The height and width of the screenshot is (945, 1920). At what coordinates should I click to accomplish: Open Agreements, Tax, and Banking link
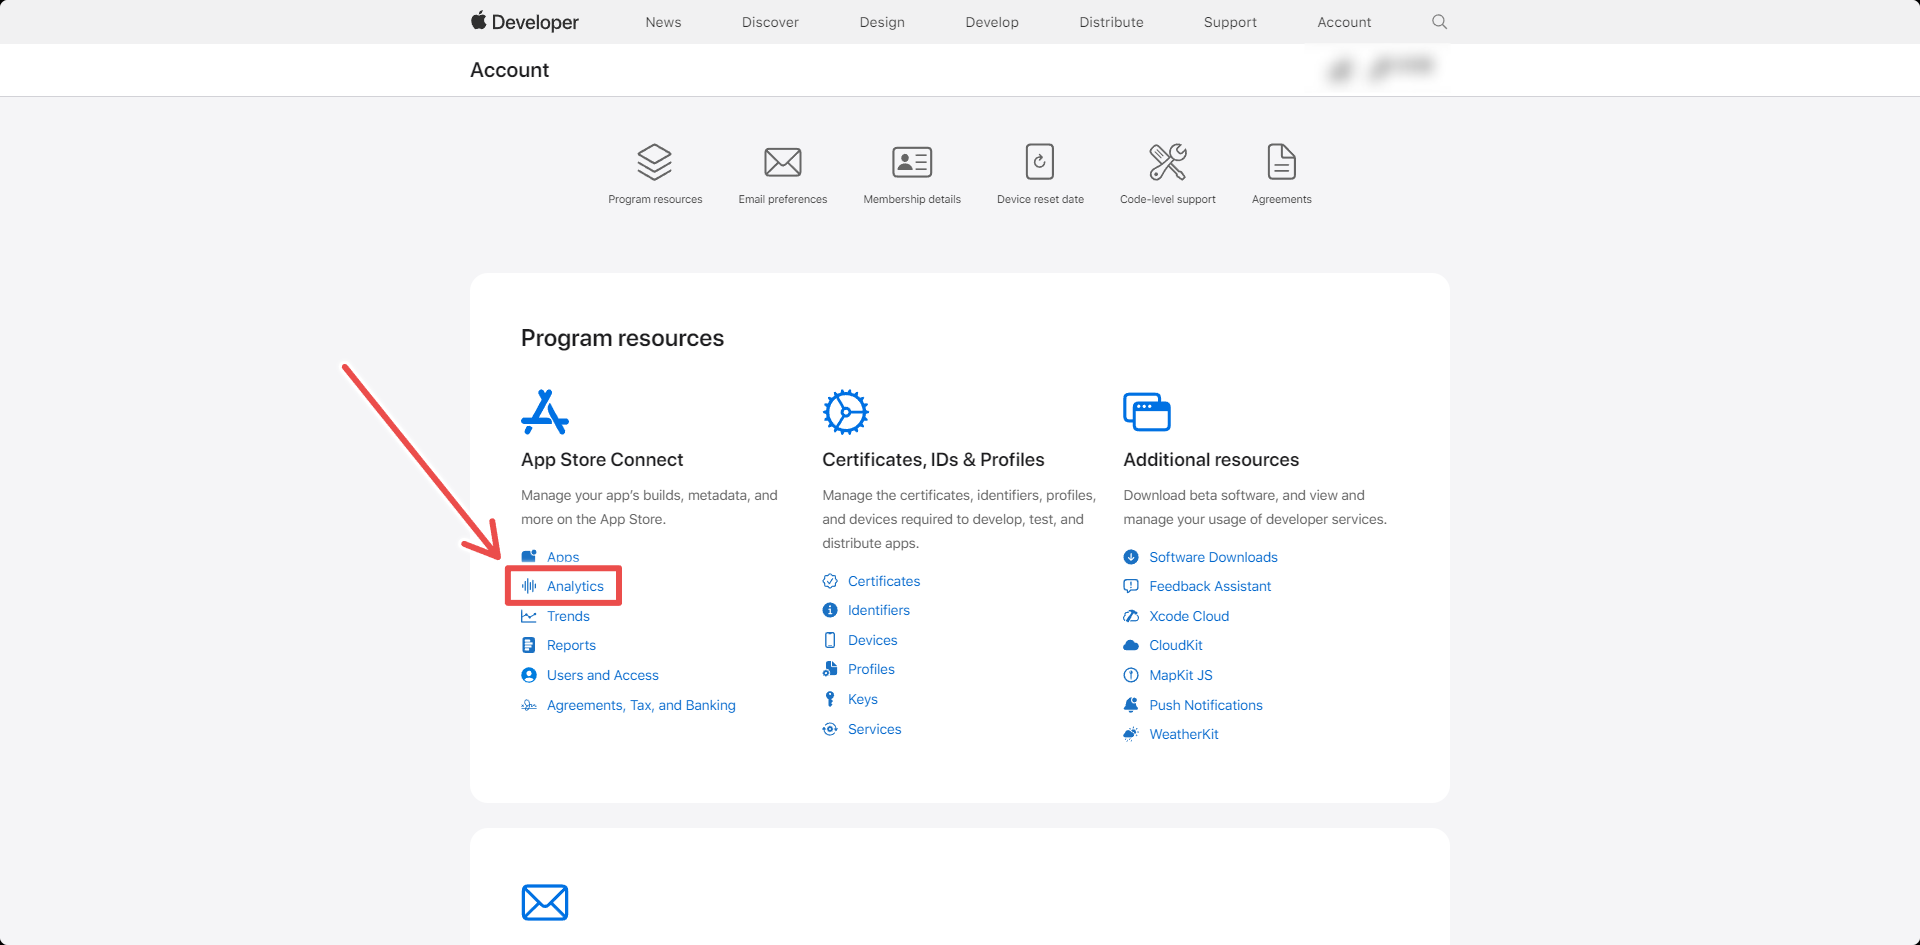(641, 705)
